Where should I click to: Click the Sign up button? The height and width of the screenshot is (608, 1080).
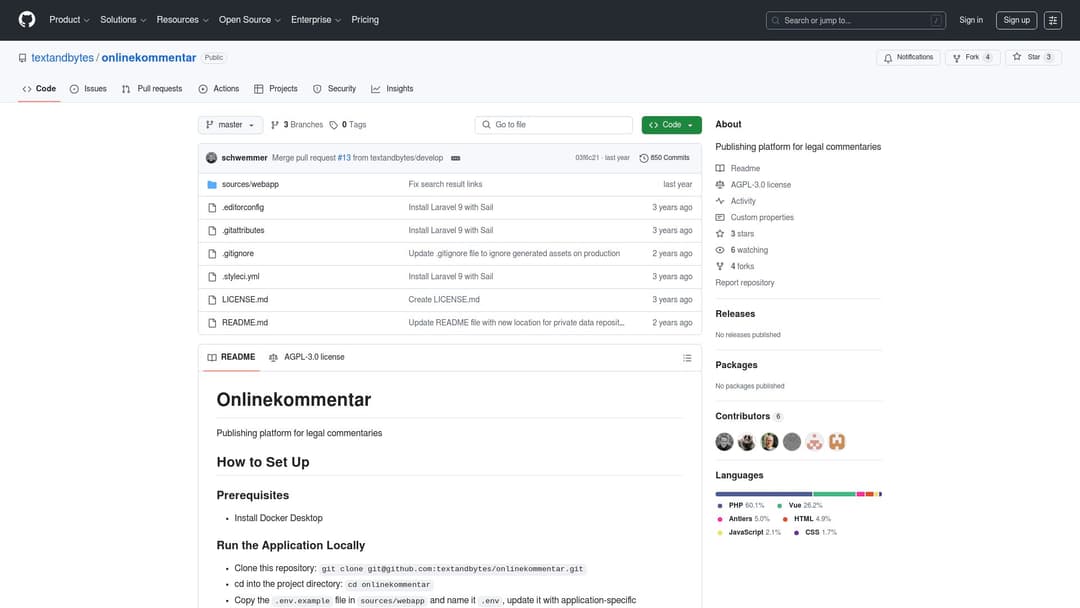1016,21
